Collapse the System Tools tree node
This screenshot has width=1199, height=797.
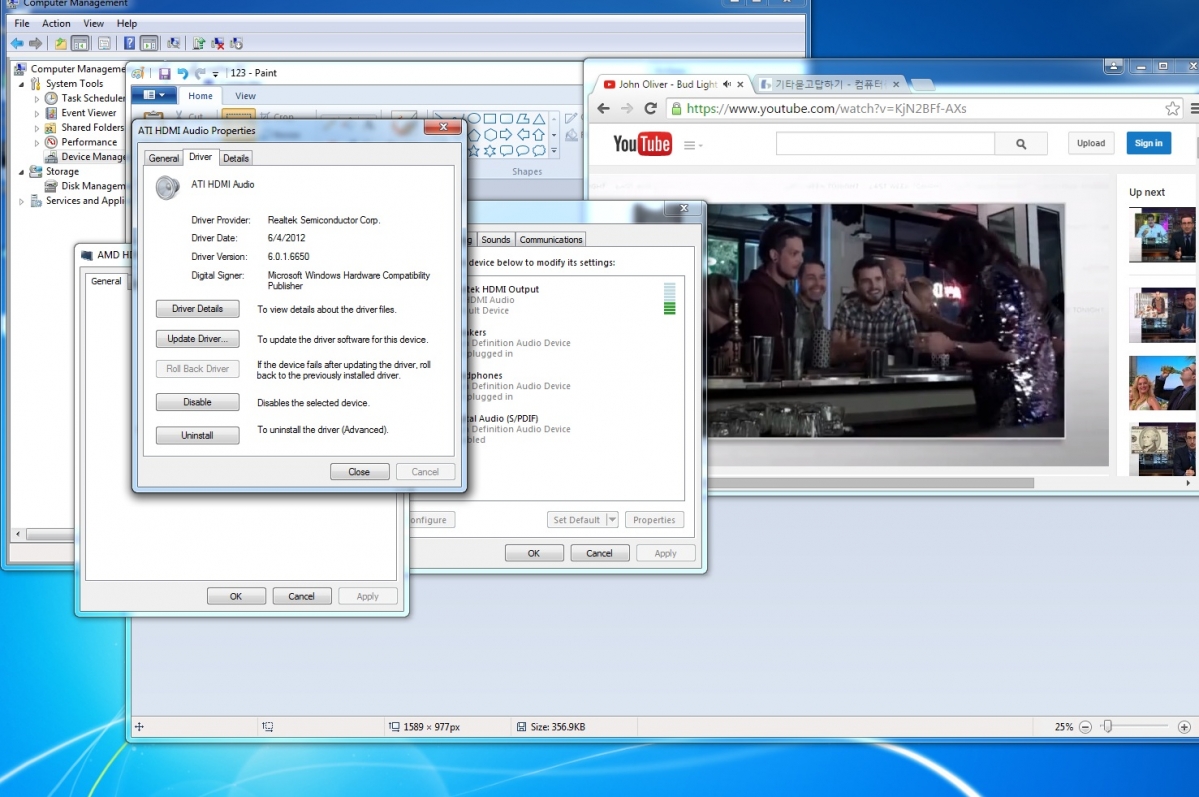point(22,84)
